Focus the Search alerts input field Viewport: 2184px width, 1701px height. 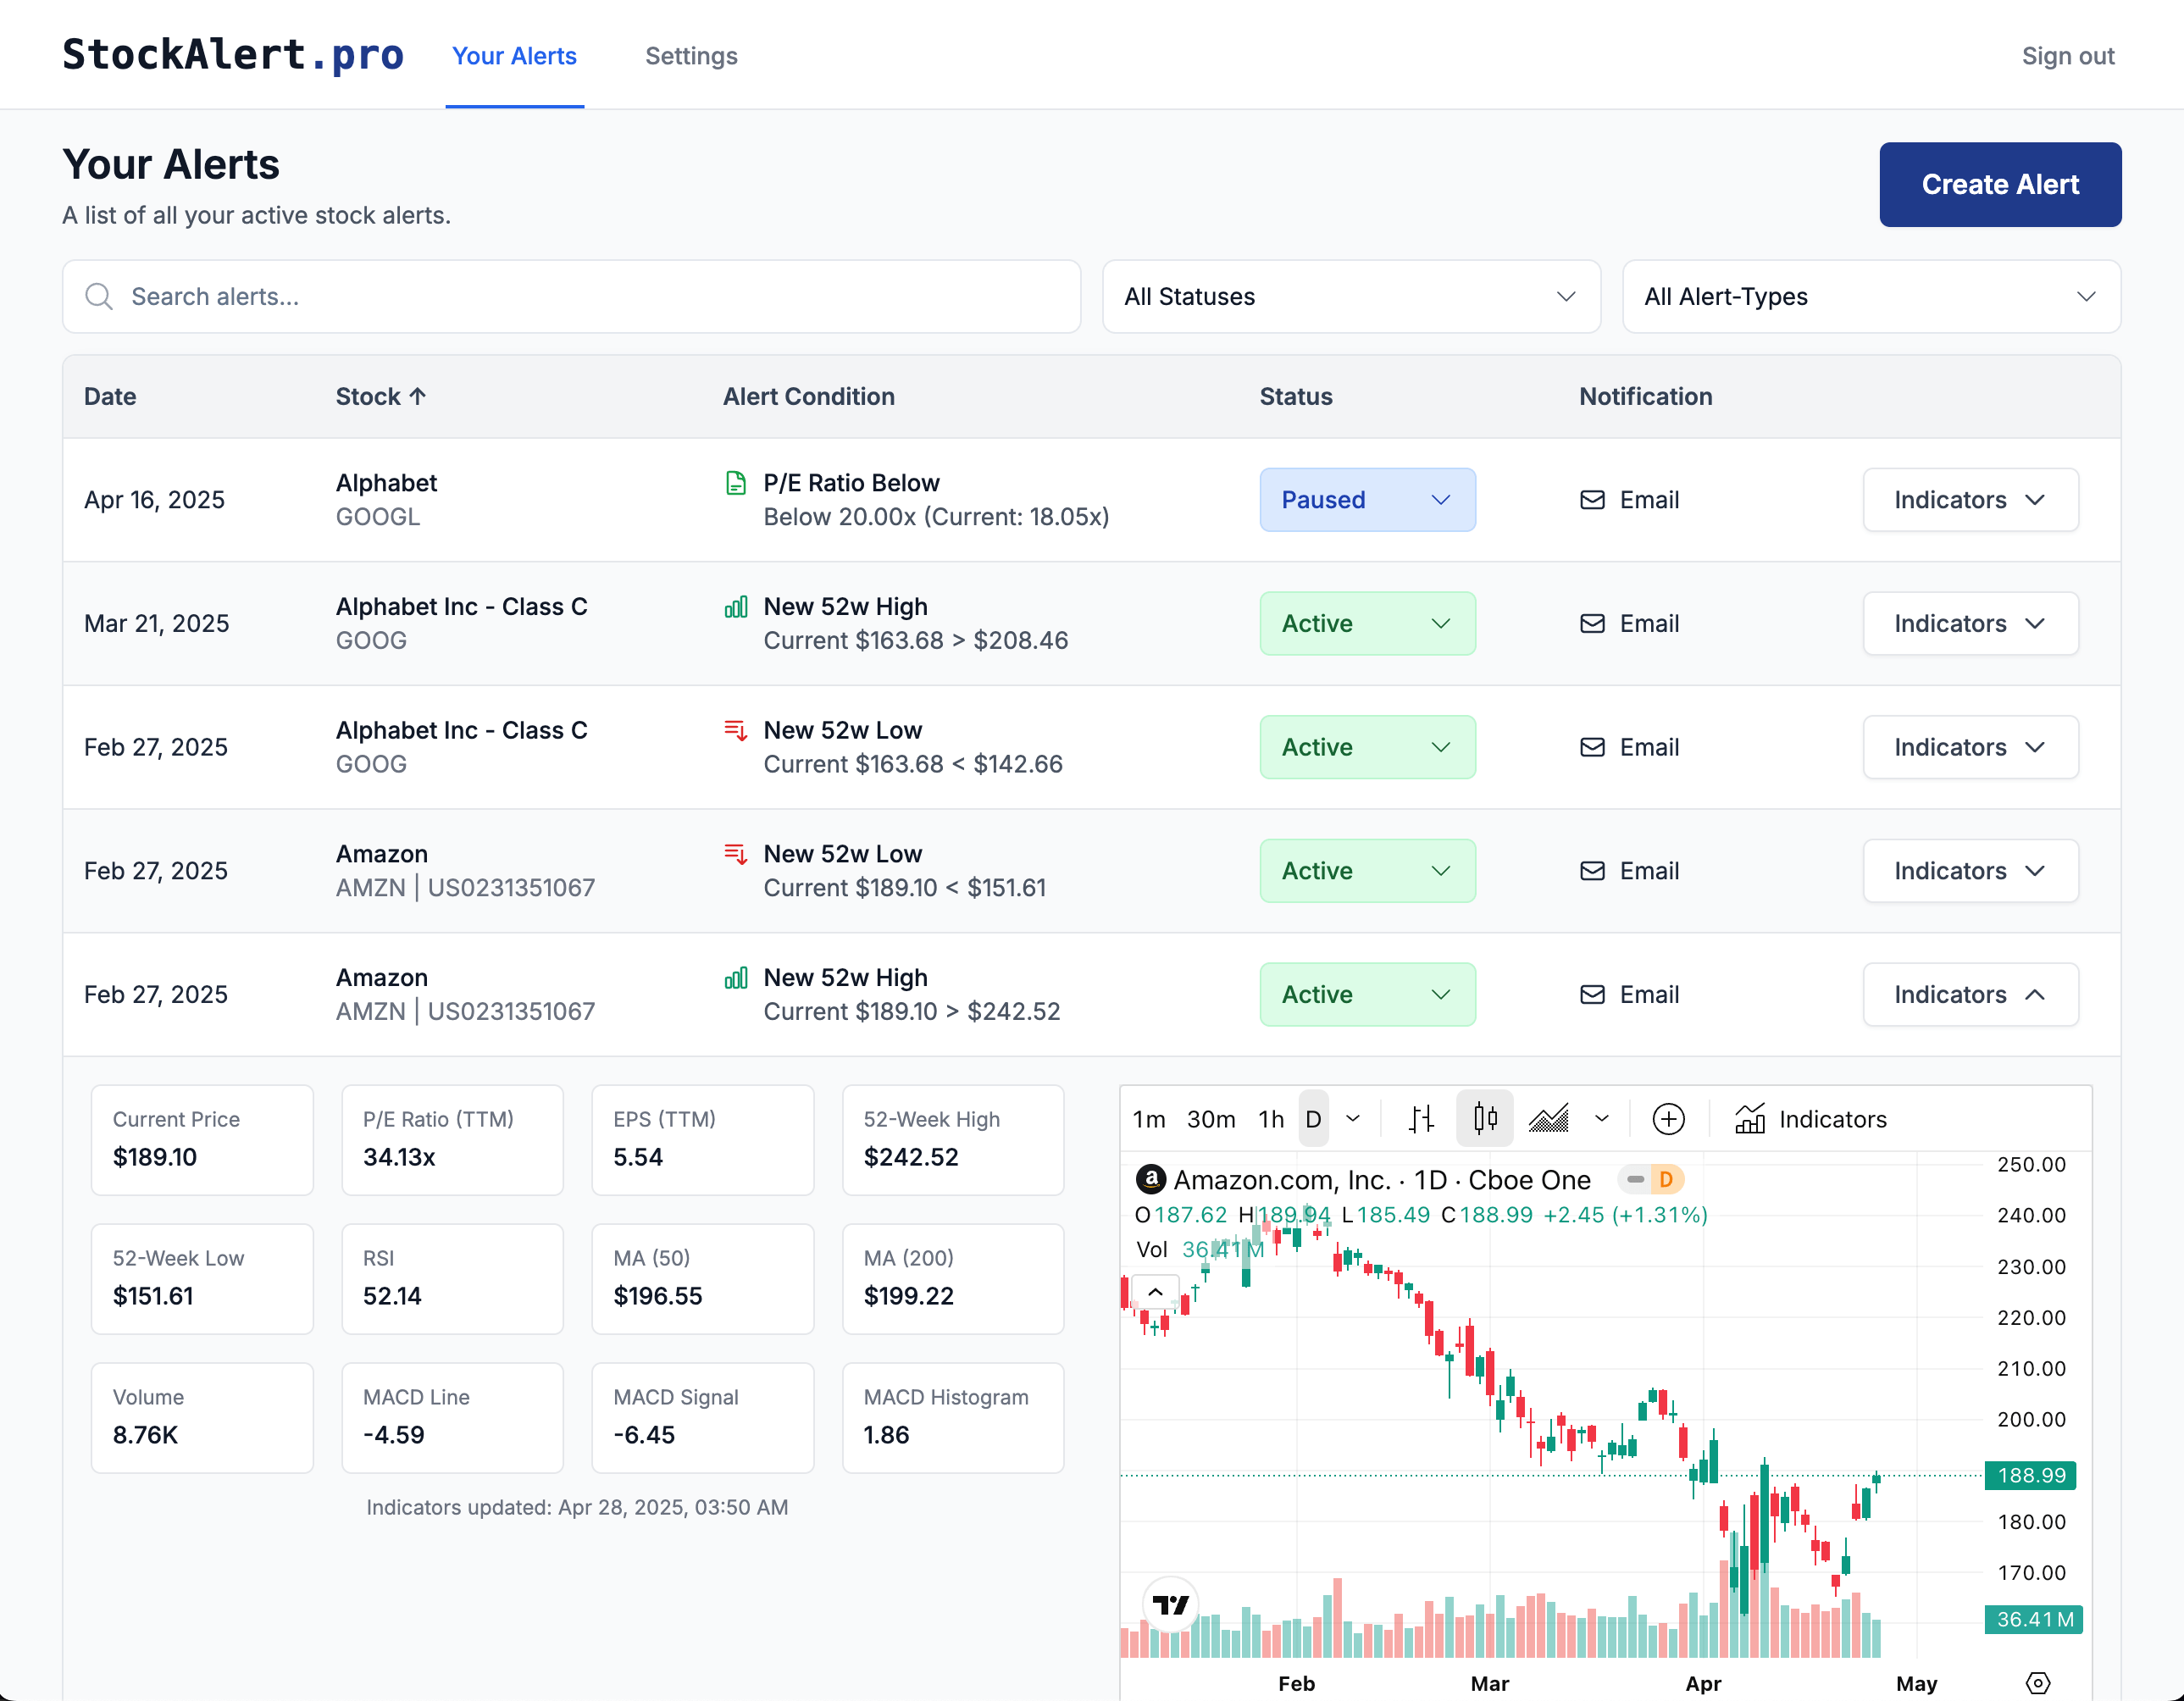(x=571, y=296)
